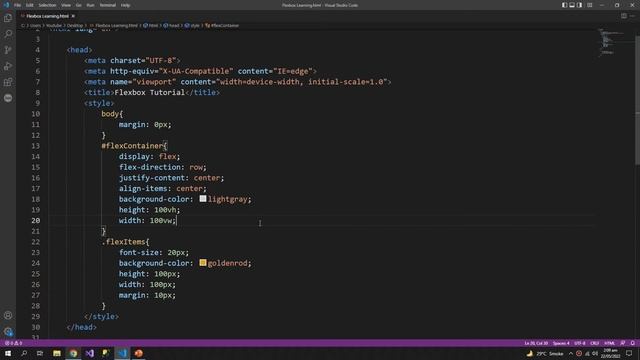Screen dimensions: 640x360
Task: Open the Customize Layout icon
Action: tap(589, 5)
